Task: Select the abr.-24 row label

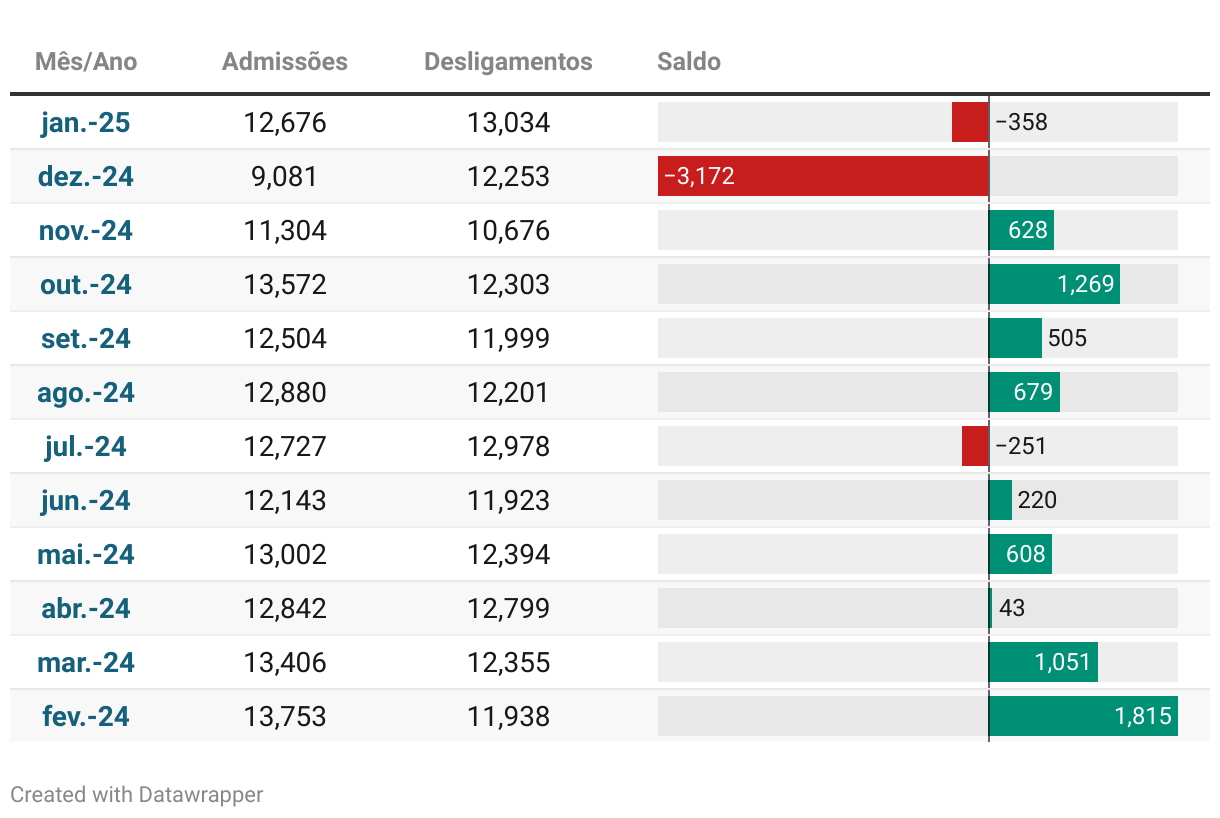Action: (x=86, y=609)
